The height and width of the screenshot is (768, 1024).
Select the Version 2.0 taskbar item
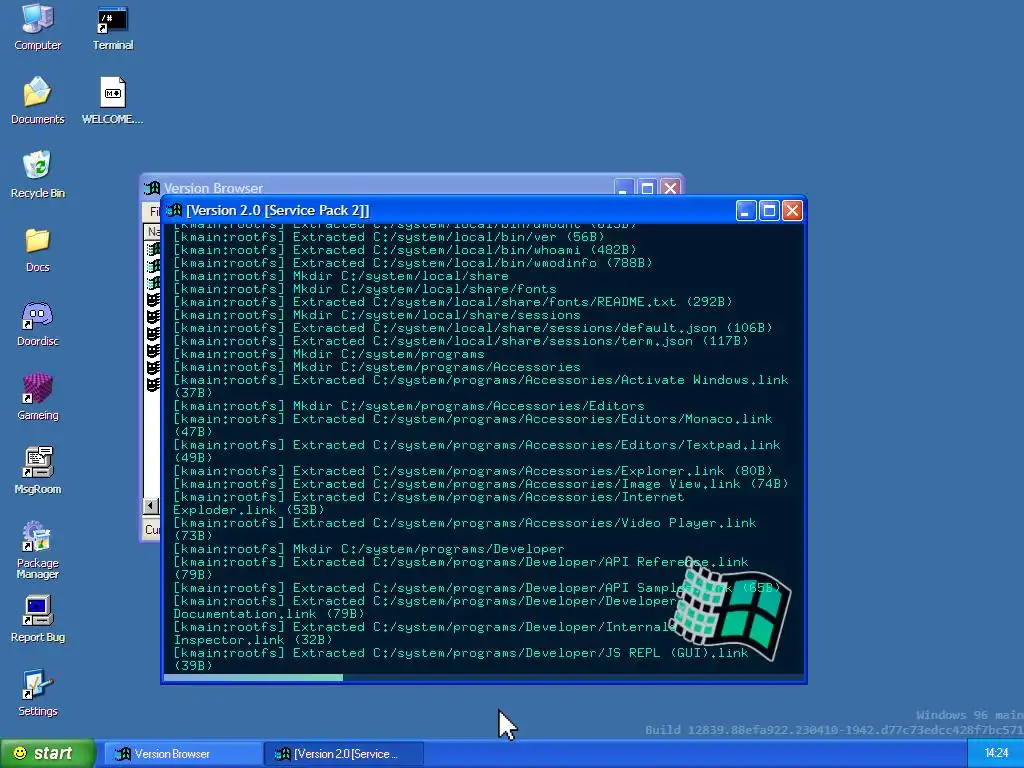pyautogui.click(x=344, y=754)
